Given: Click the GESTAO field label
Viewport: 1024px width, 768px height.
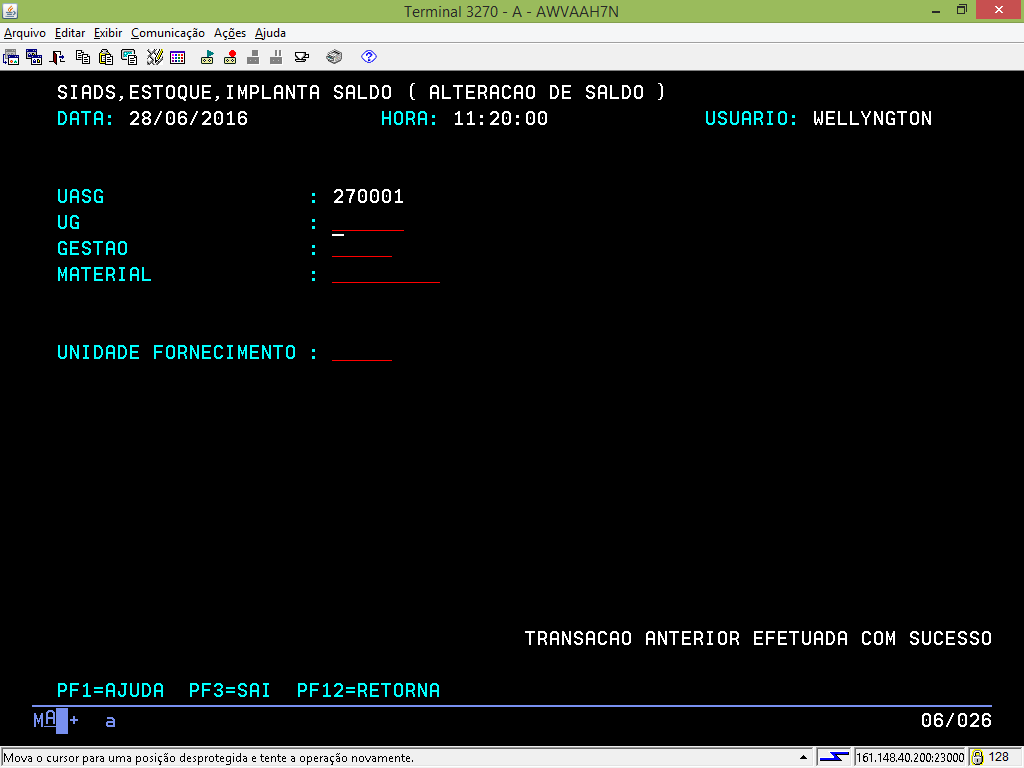Looking at the screenshot, I should point(92,249).
